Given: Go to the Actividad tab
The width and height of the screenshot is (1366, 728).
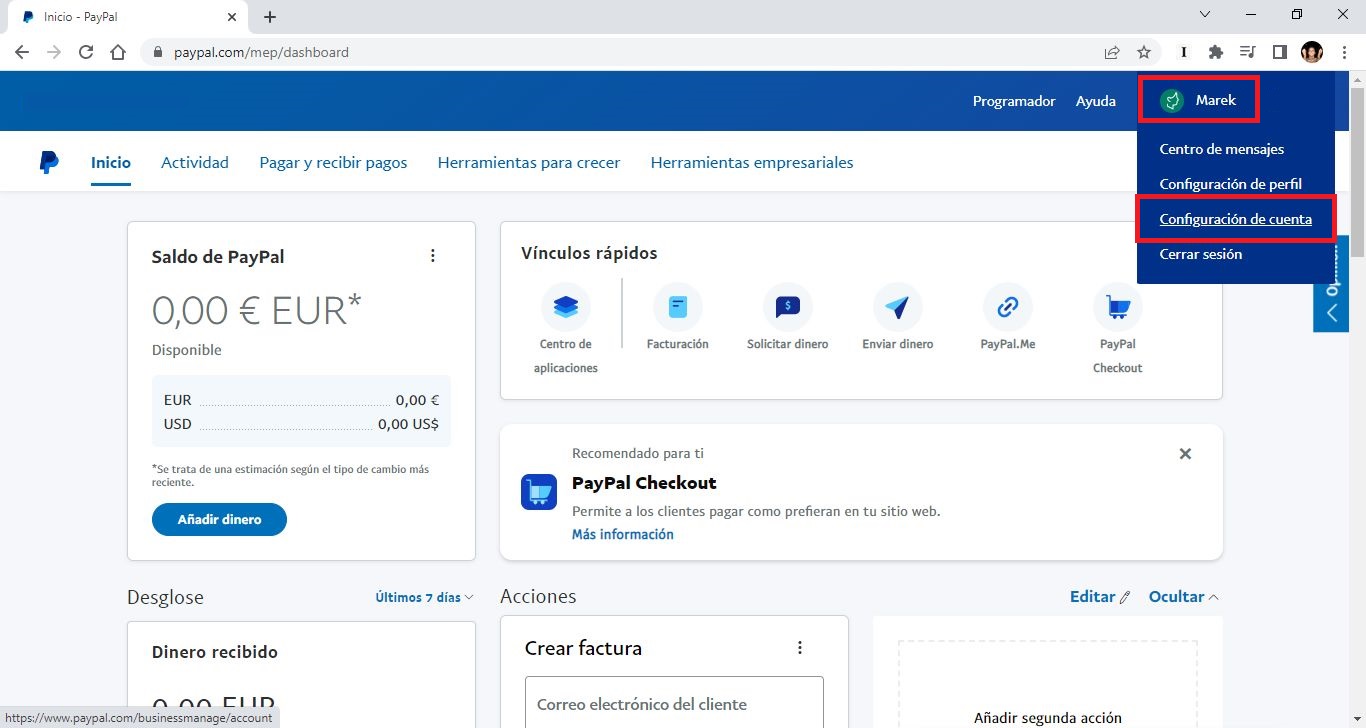Looking at the screenshot, I should click(x=195, y=162).
